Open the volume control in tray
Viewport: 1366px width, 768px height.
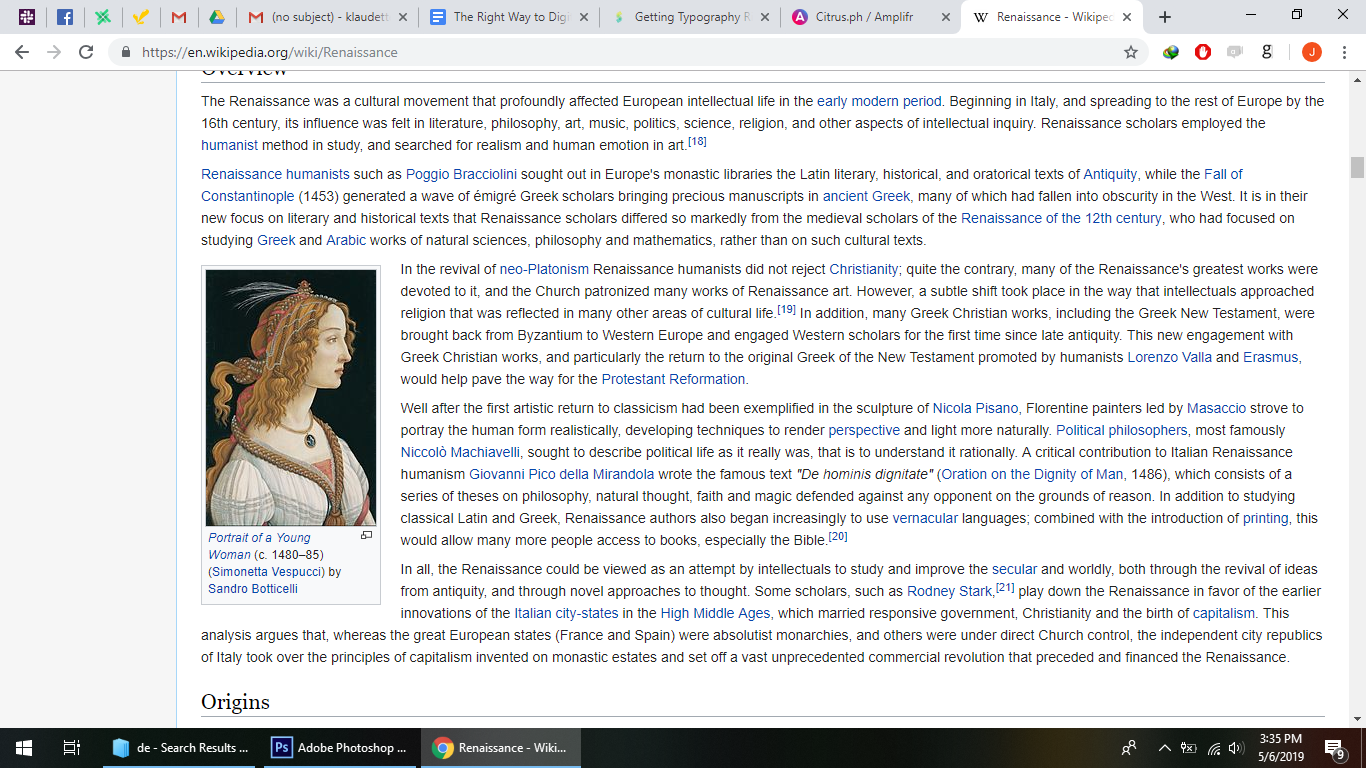pyautogui.click(x=1236, y=747)
